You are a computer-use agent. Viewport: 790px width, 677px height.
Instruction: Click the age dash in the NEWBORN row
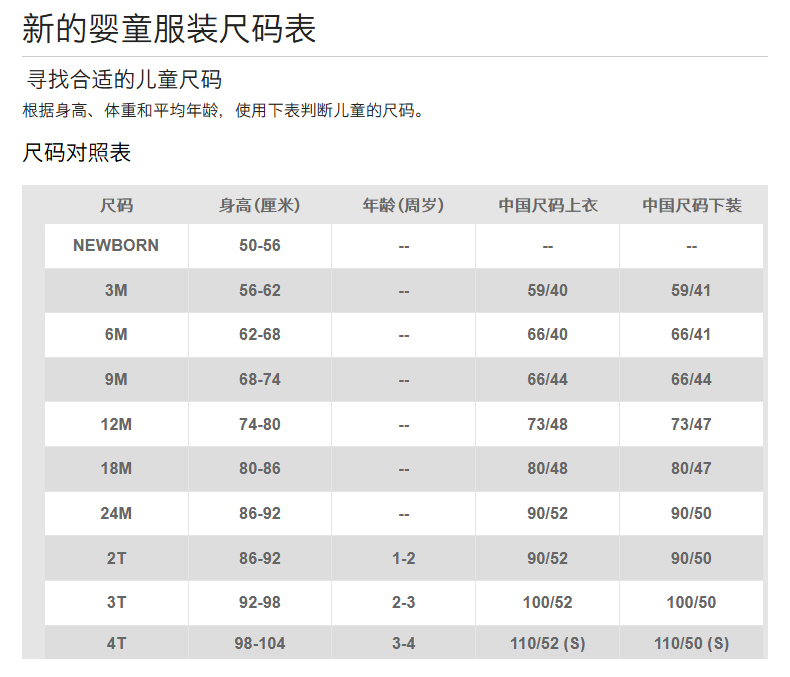tap(404, 247)
